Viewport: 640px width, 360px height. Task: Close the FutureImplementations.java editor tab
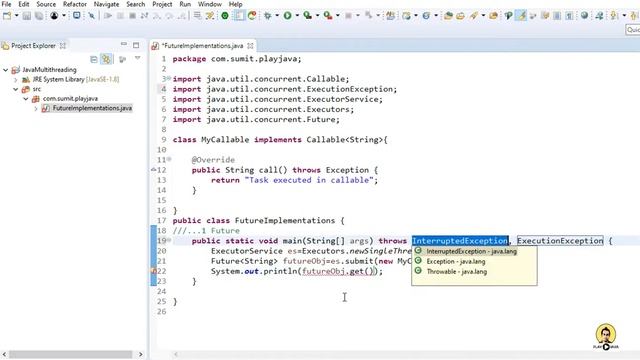point(250,46)
